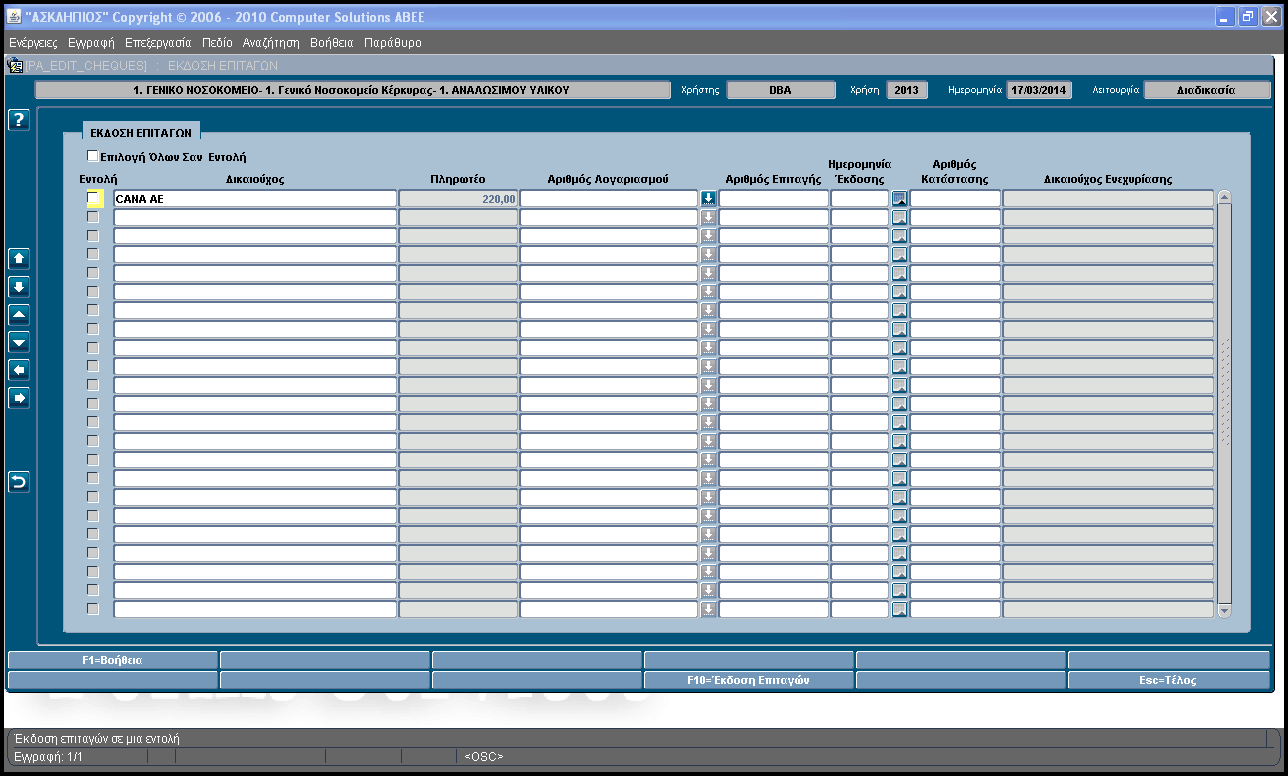Viewport: 1288px width, 776px height.
Task: Click the ΓΕΝΙΚΟ ΝΟΣΟΚΟΜΕΙΟ header field
Action: (x=352, y=90)
